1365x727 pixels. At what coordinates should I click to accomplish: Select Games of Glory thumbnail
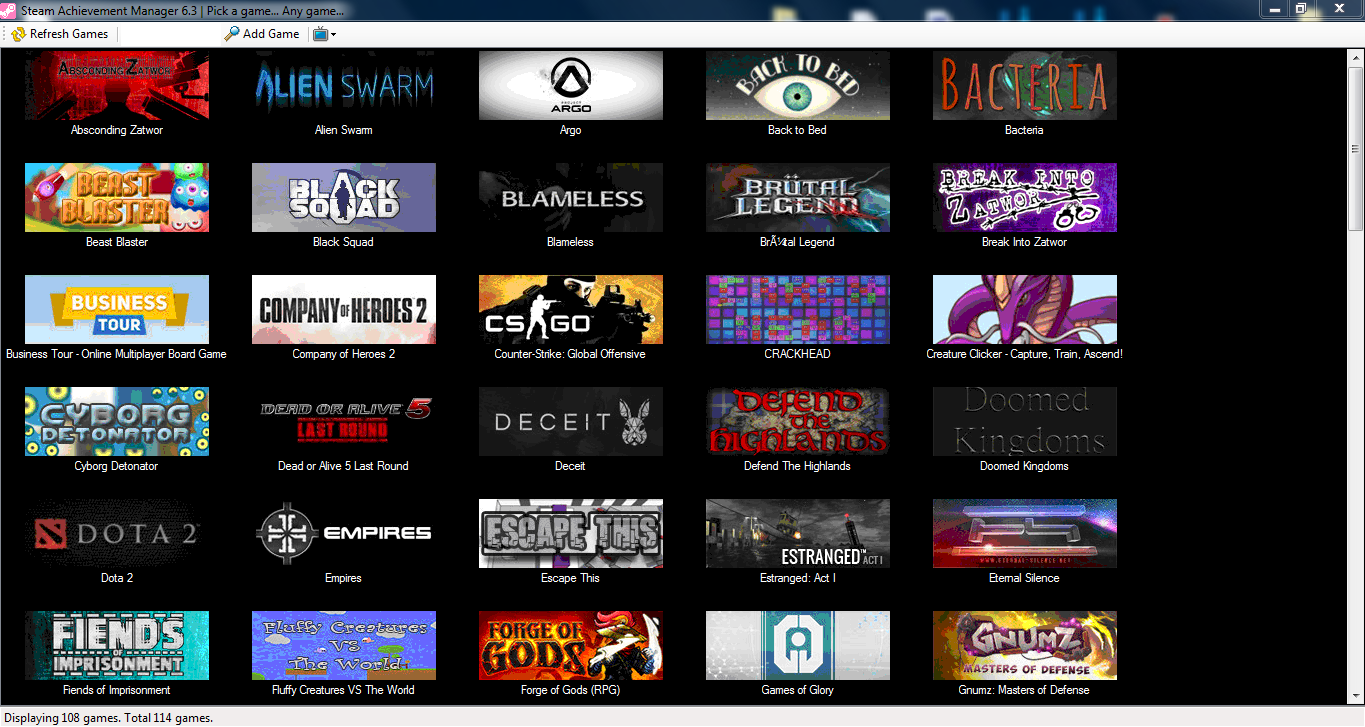pyautogui.click(x=797, y=645)
